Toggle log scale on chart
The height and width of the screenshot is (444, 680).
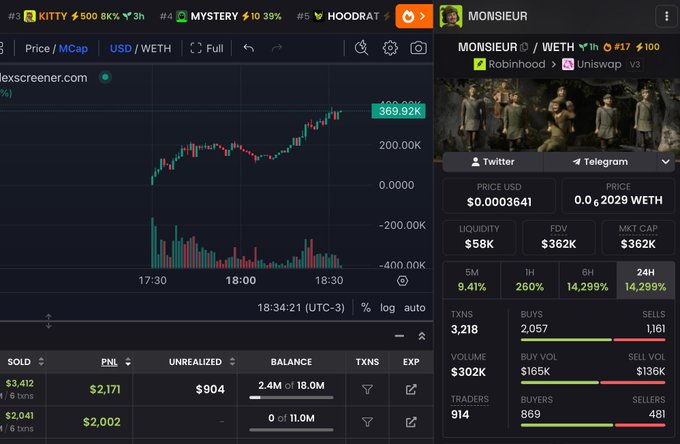(387, 307)
